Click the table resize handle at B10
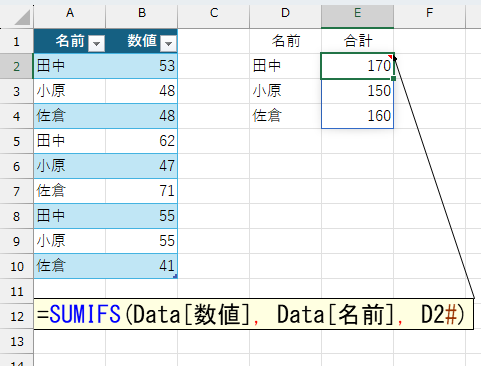 pos(176,276)
